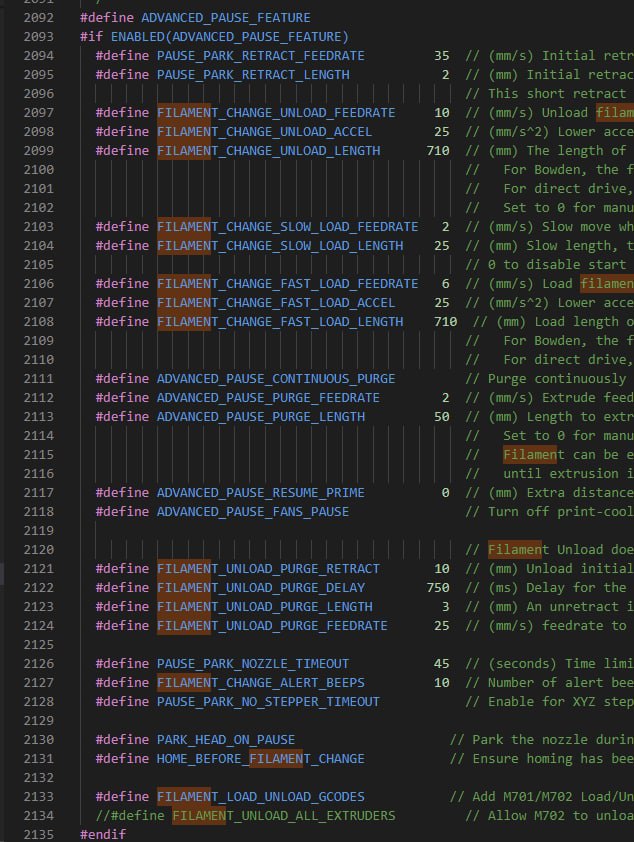Viewport: 634px width, 842px height.
Task: Click FILAMENT_CHANGE_SLOW_LOAD_FEEDRATE macro name
Action: 287,227
